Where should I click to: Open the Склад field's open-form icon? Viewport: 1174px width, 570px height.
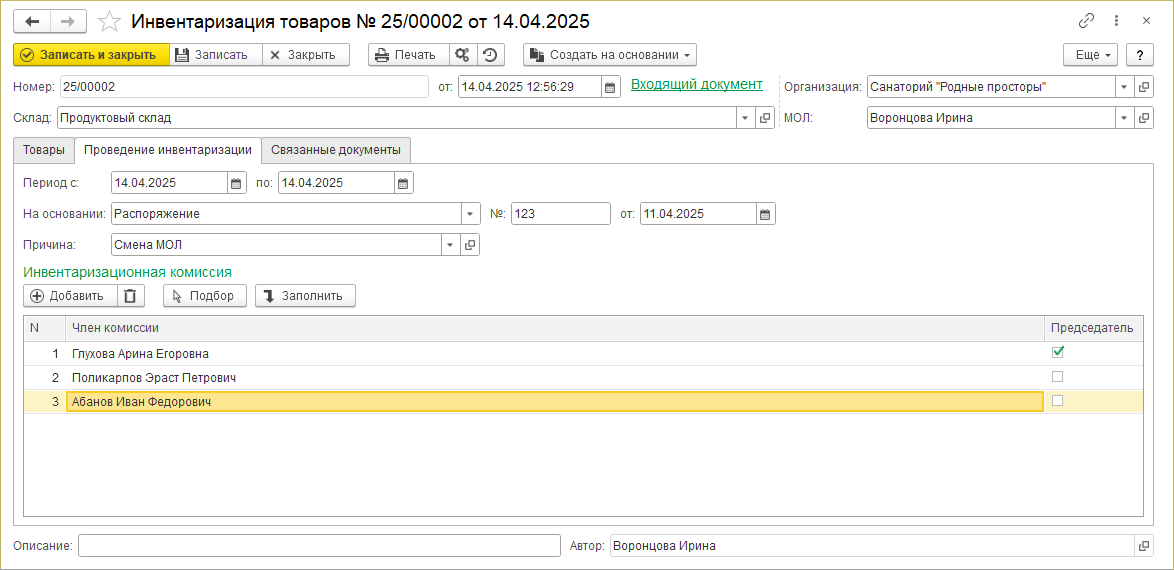point(765,118)
